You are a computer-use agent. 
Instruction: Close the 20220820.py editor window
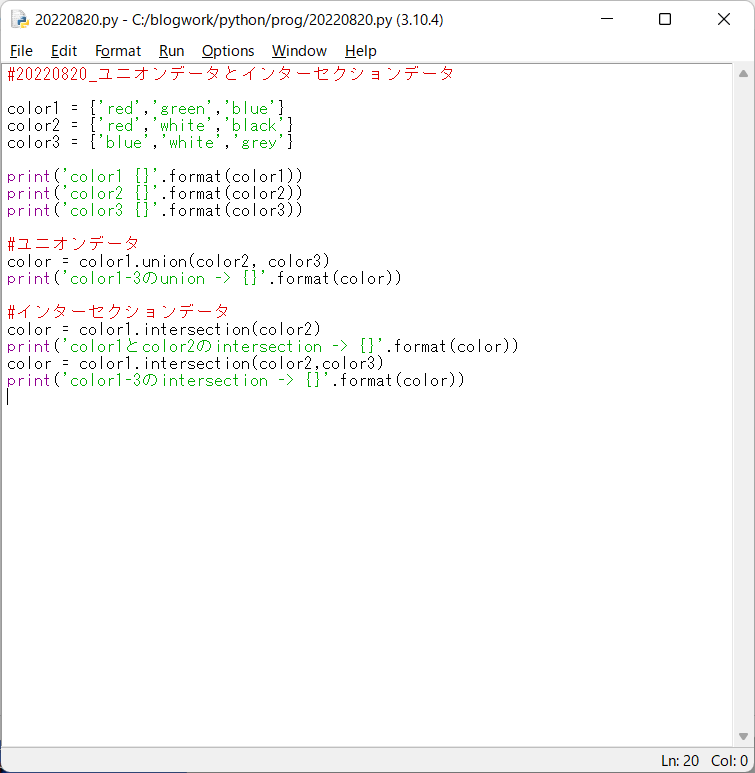pyautogui.click(x=723, y=19)
